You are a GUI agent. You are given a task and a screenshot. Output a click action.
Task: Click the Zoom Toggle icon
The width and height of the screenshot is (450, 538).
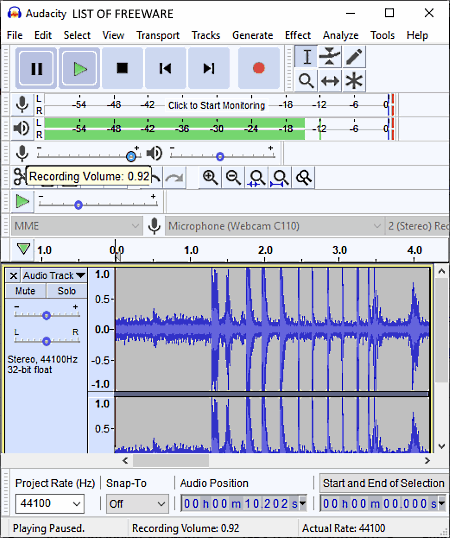point(303,178)
